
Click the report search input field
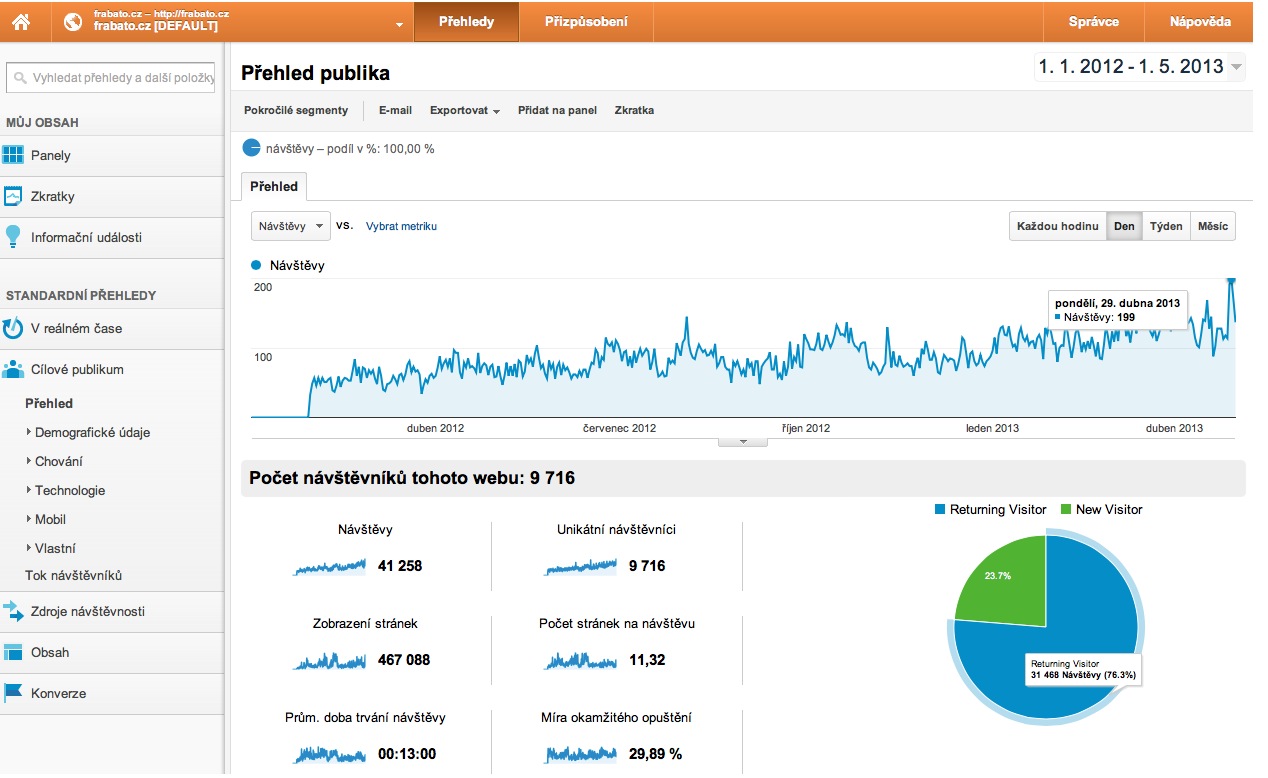pos(110,77)
